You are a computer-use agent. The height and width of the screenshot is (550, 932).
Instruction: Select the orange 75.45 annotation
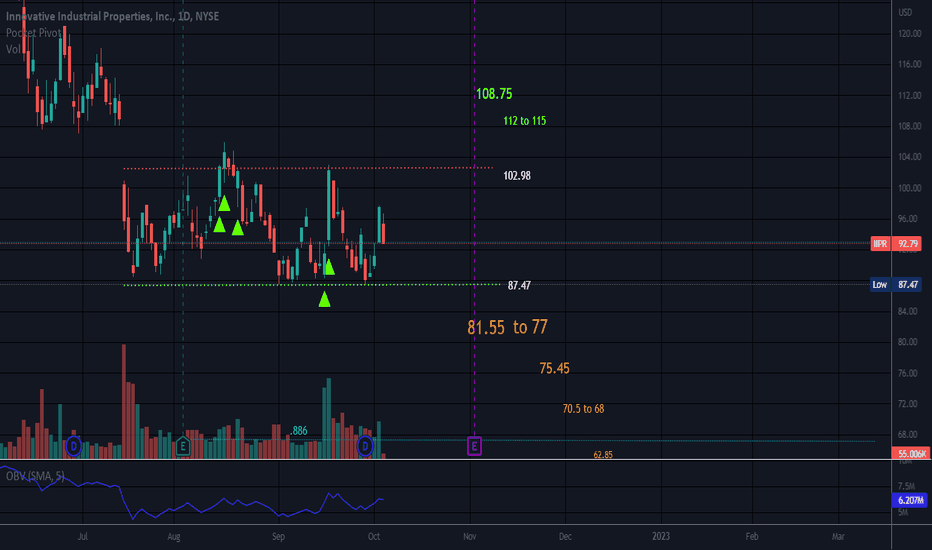point(554,368)
